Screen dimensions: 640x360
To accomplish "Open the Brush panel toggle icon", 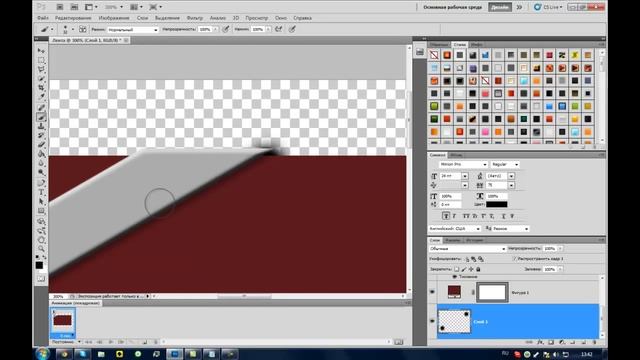I will pos(82,29).
